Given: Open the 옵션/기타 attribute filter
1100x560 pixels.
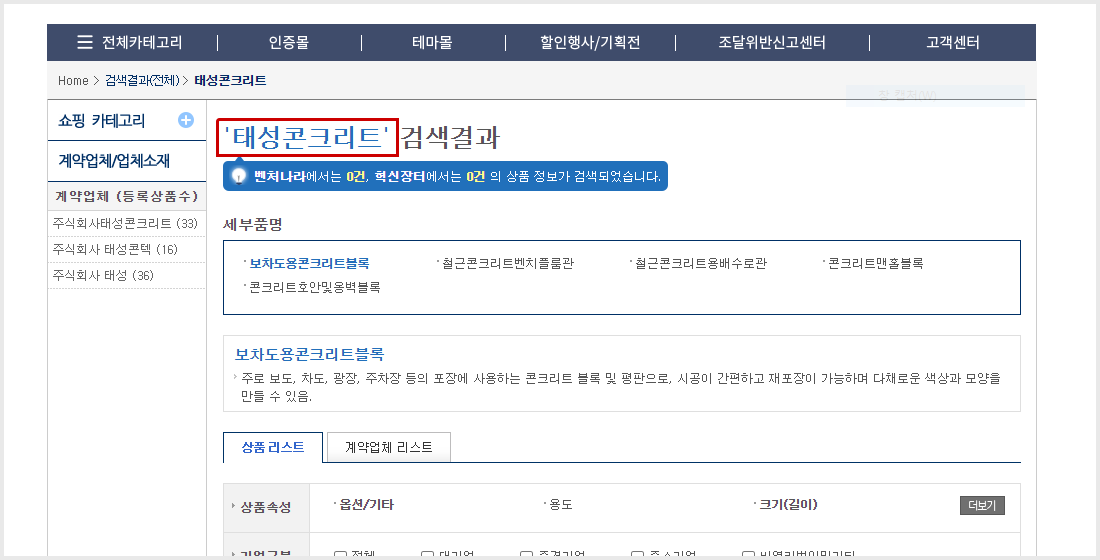Looking at the screenshot, I should 366,505.
